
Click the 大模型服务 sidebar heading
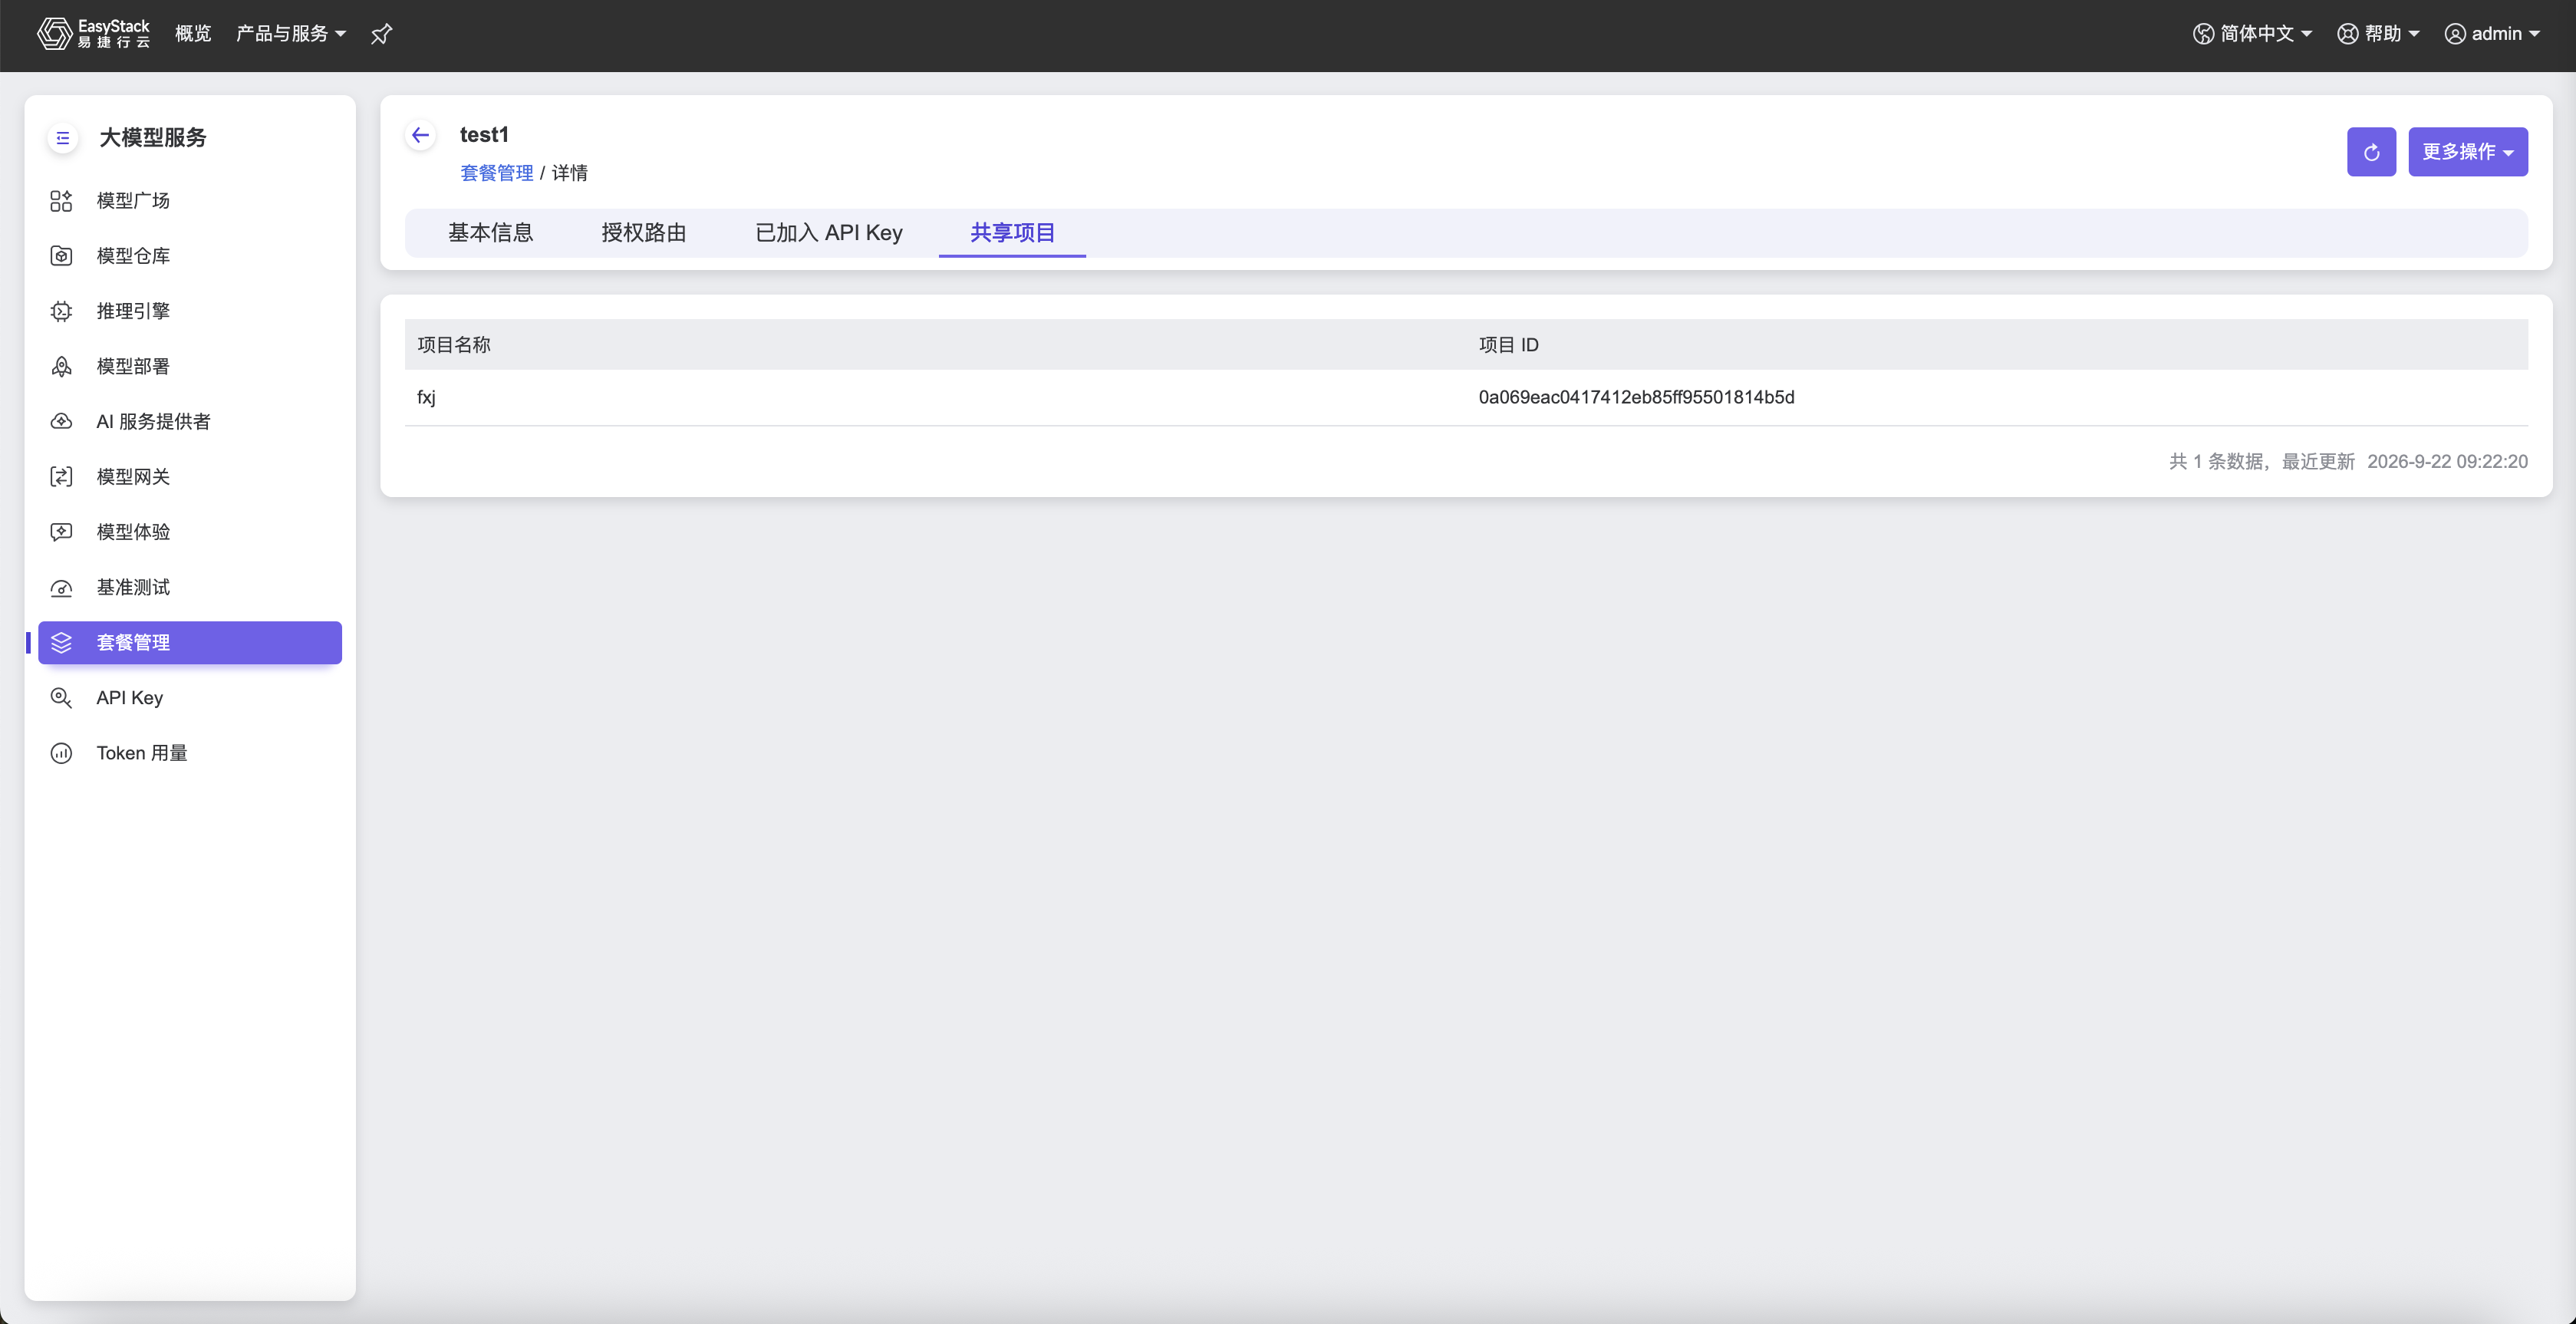tap(153, 138)
